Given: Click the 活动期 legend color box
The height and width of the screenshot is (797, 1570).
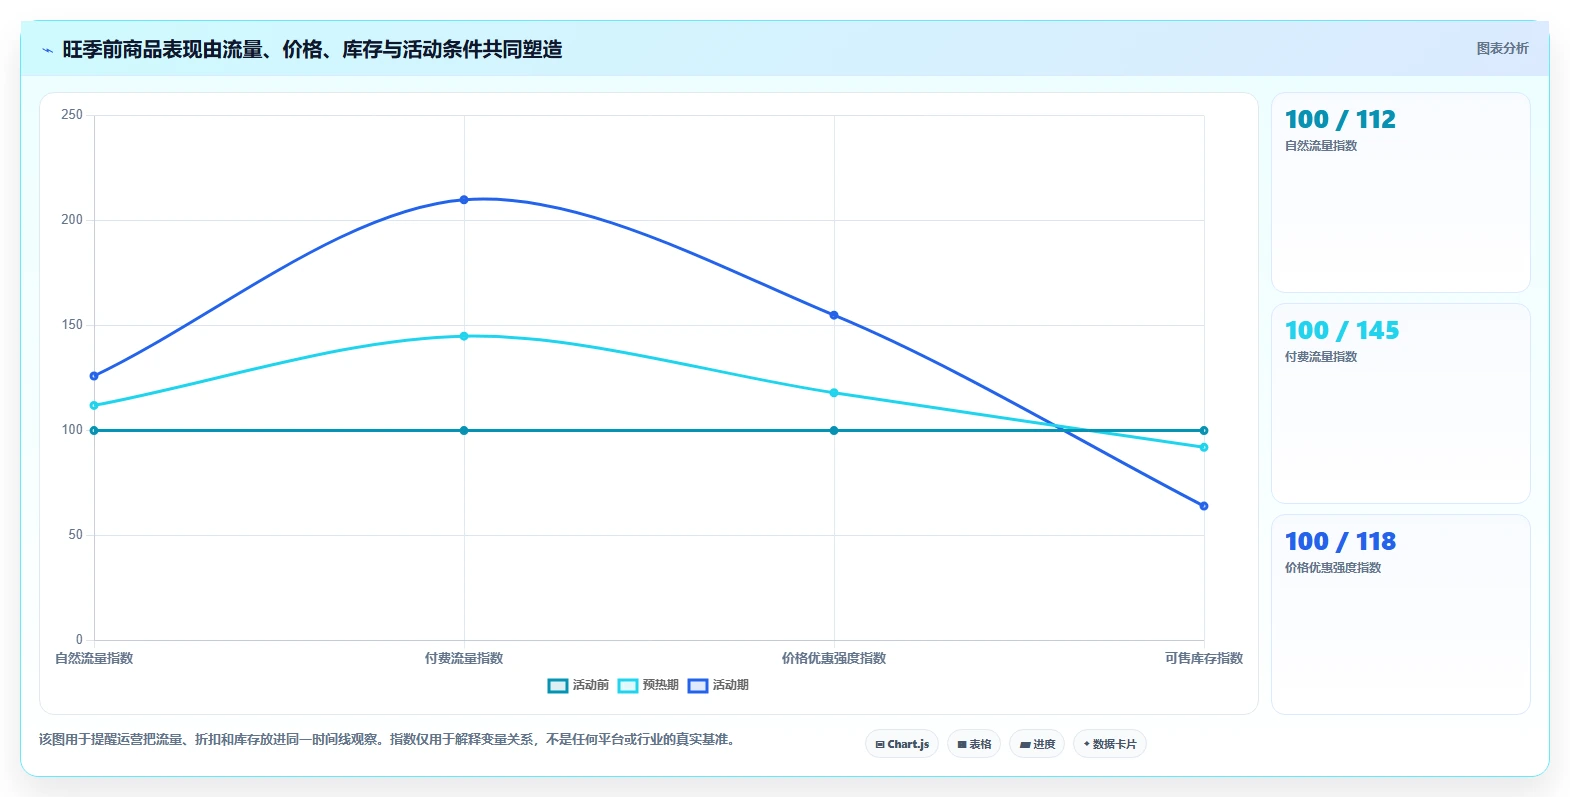Looking at the screenshot, I should [x=698, y=685].
